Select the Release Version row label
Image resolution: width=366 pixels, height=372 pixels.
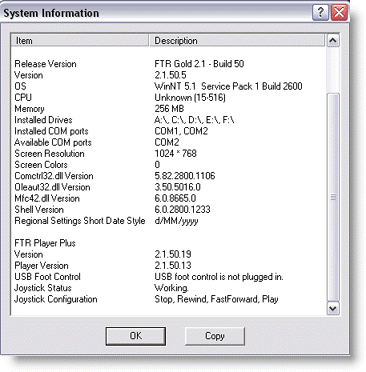[x=45, y=64]
